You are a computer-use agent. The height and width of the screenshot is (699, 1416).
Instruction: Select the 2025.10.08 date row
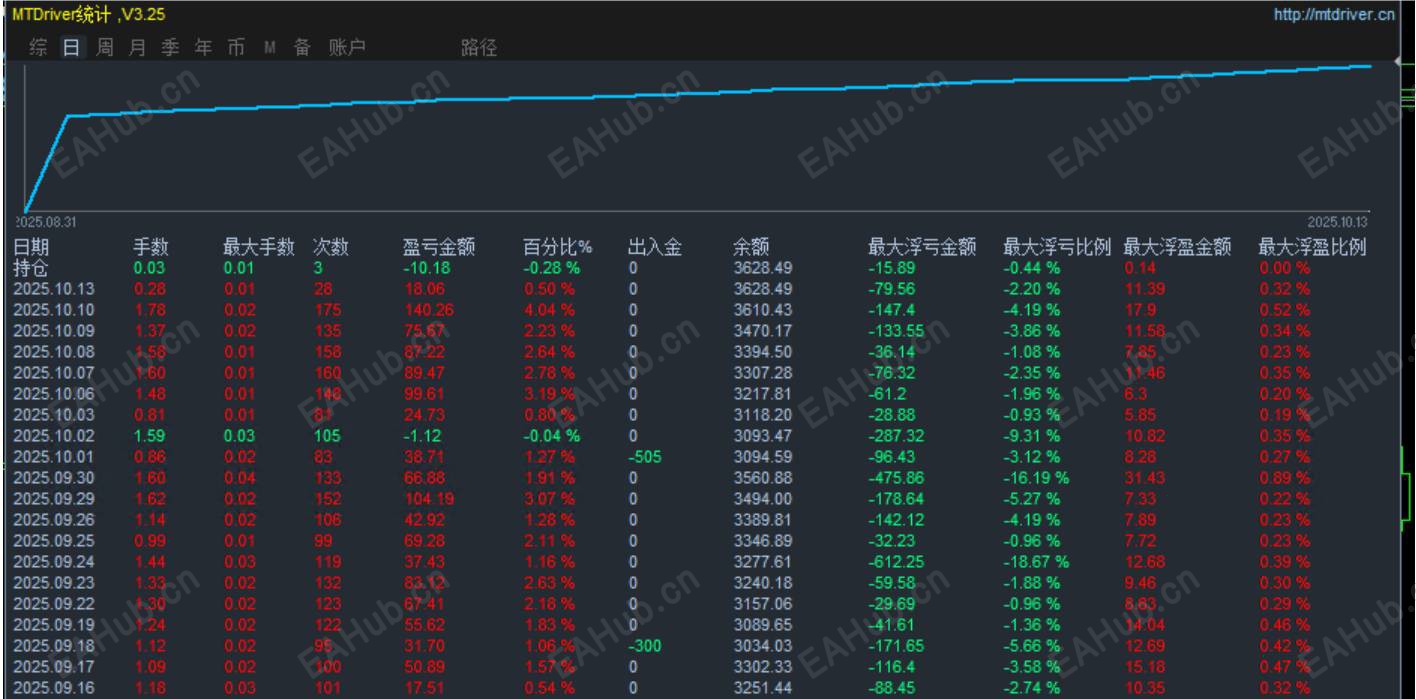(x=52, y=352)
